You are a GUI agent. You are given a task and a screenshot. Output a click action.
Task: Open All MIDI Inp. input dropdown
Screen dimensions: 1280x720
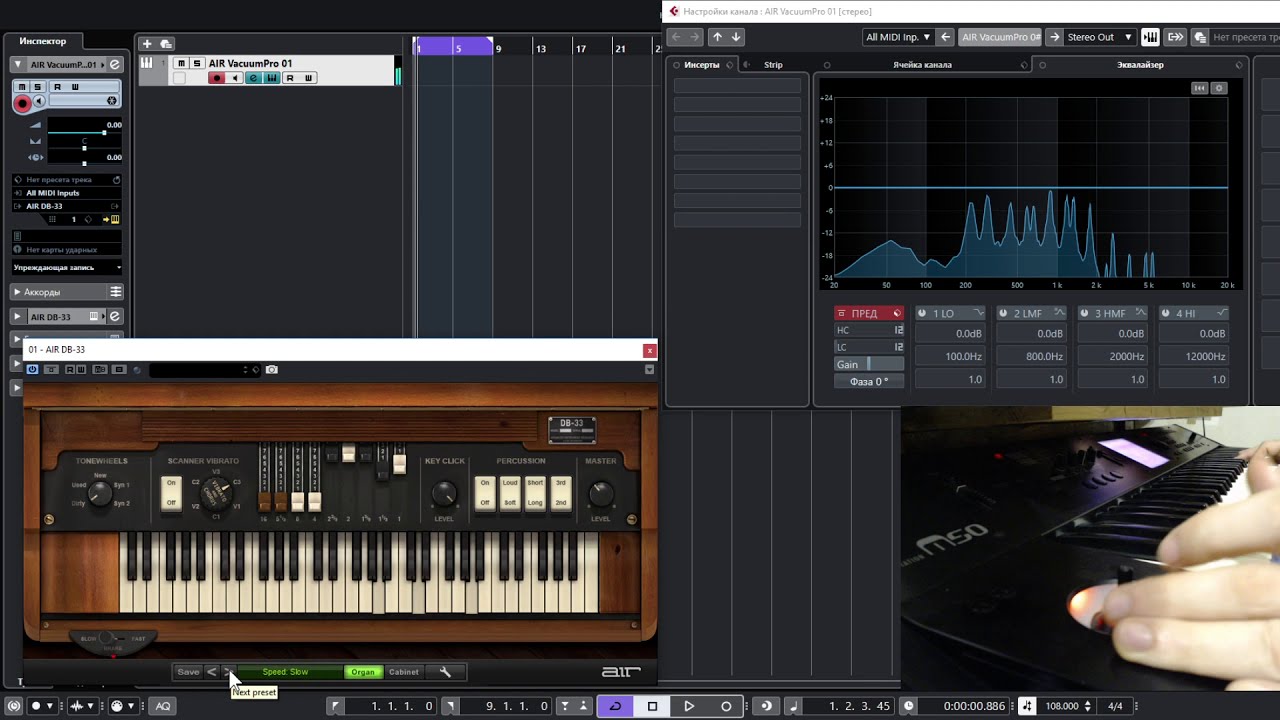tap(898, 37)
